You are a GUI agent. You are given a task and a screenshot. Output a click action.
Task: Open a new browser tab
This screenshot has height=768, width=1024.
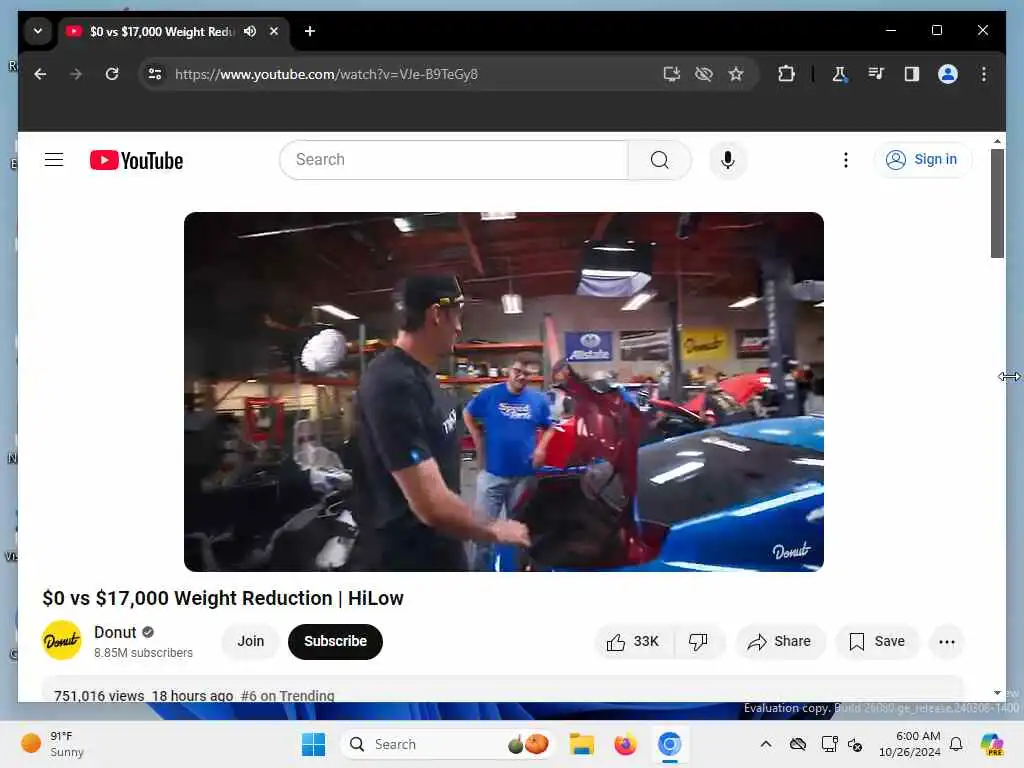click(310, 31)
